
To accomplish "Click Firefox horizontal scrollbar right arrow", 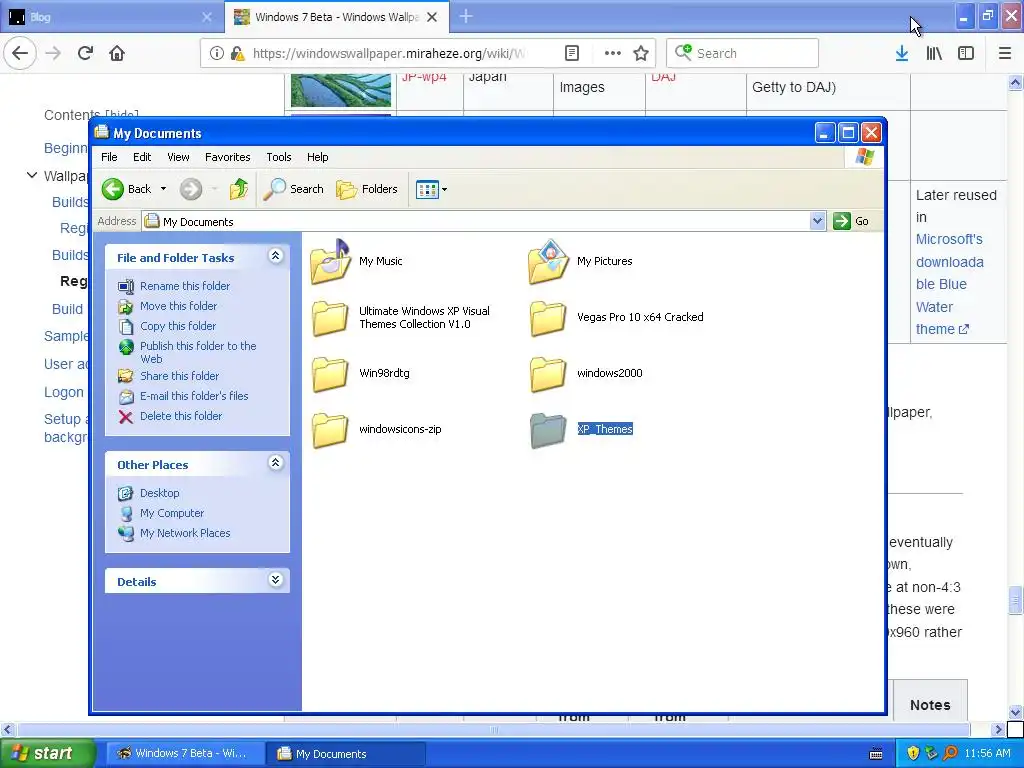I will click(x=997, y=729).
